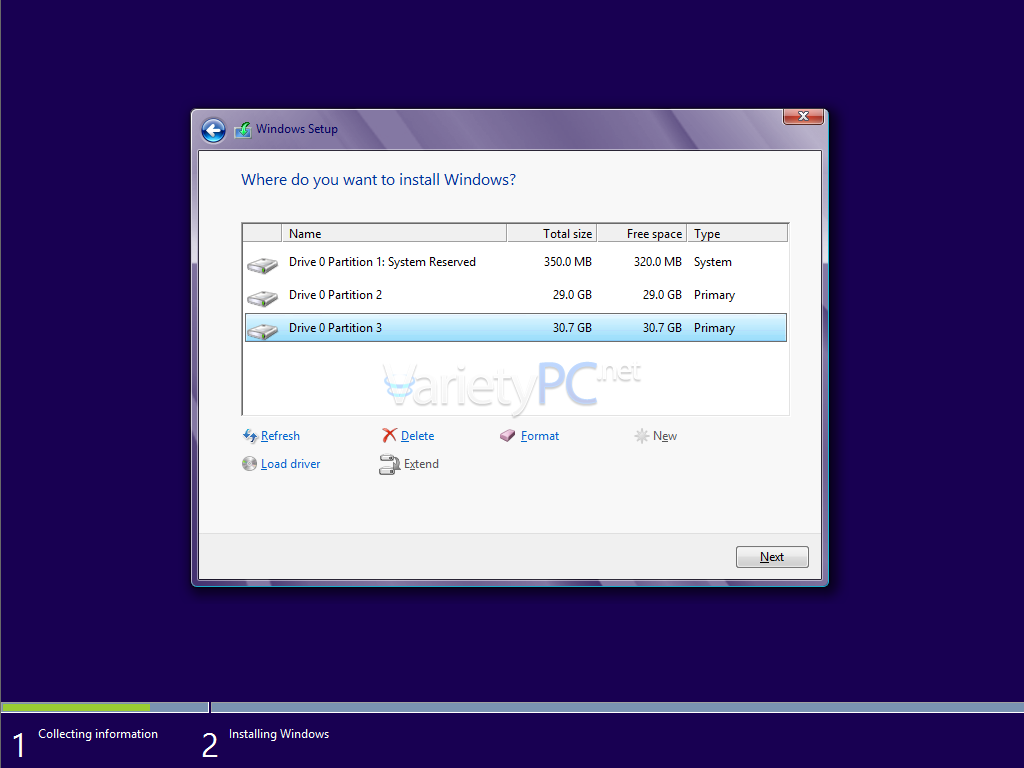Image resolution: width=1024 pixels, height=768 pixels.
Task: Click the Load driver disc icon
Action: (249, 464)
